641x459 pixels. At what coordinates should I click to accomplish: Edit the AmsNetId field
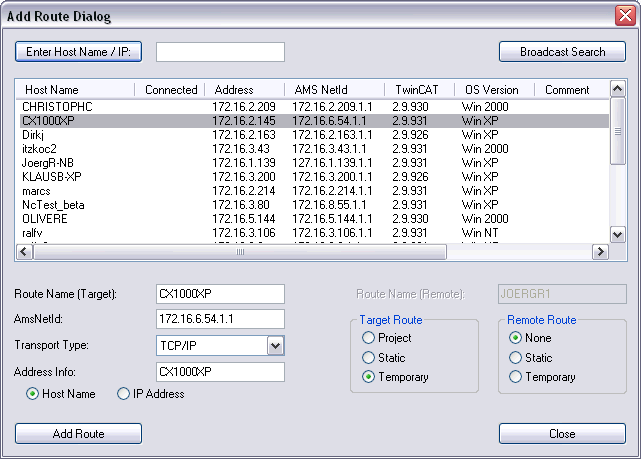[220, 319]
